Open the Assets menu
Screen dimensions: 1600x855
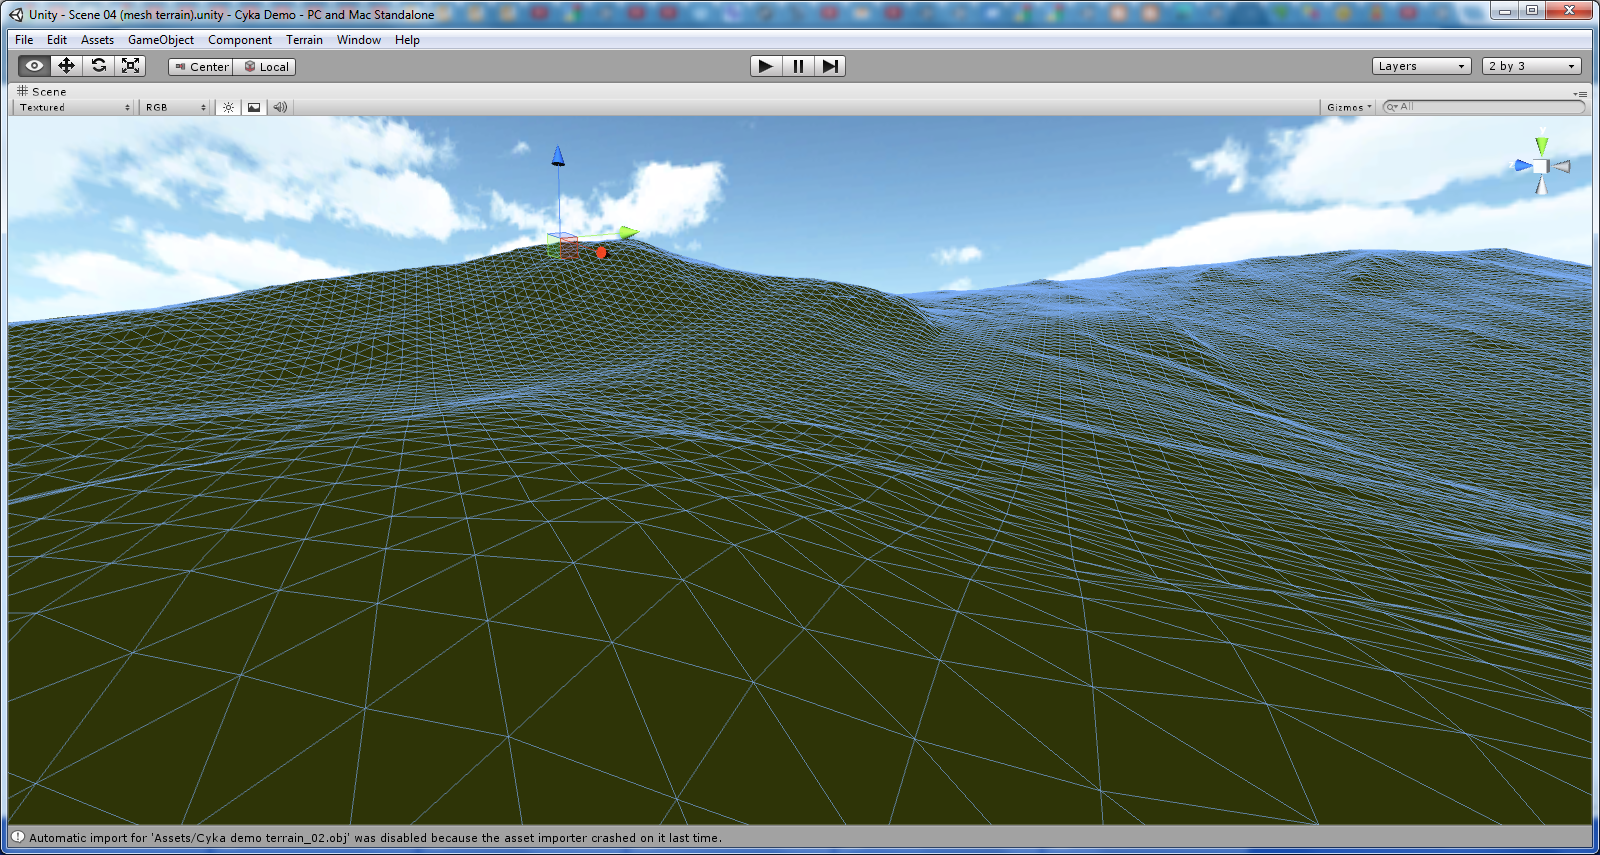[97, 40]
